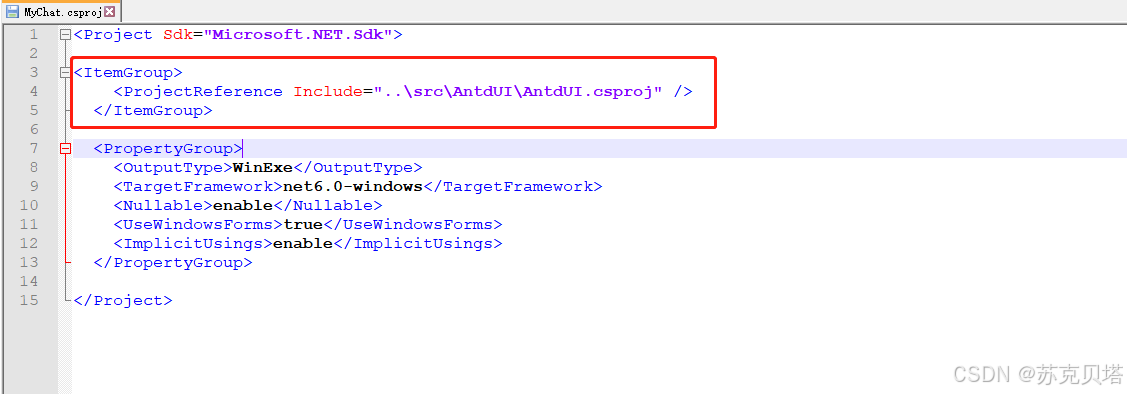The image size is (1127, 394).
Task: Click the ProjectReference tag name
Action: pyautogui.click(x=203, y=91)
